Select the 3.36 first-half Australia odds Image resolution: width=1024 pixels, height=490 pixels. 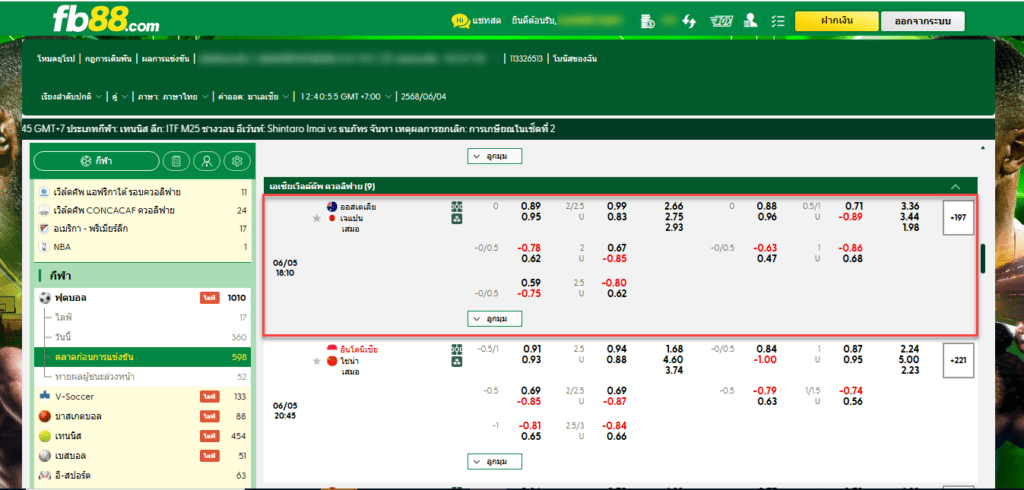tap(909, 206)
